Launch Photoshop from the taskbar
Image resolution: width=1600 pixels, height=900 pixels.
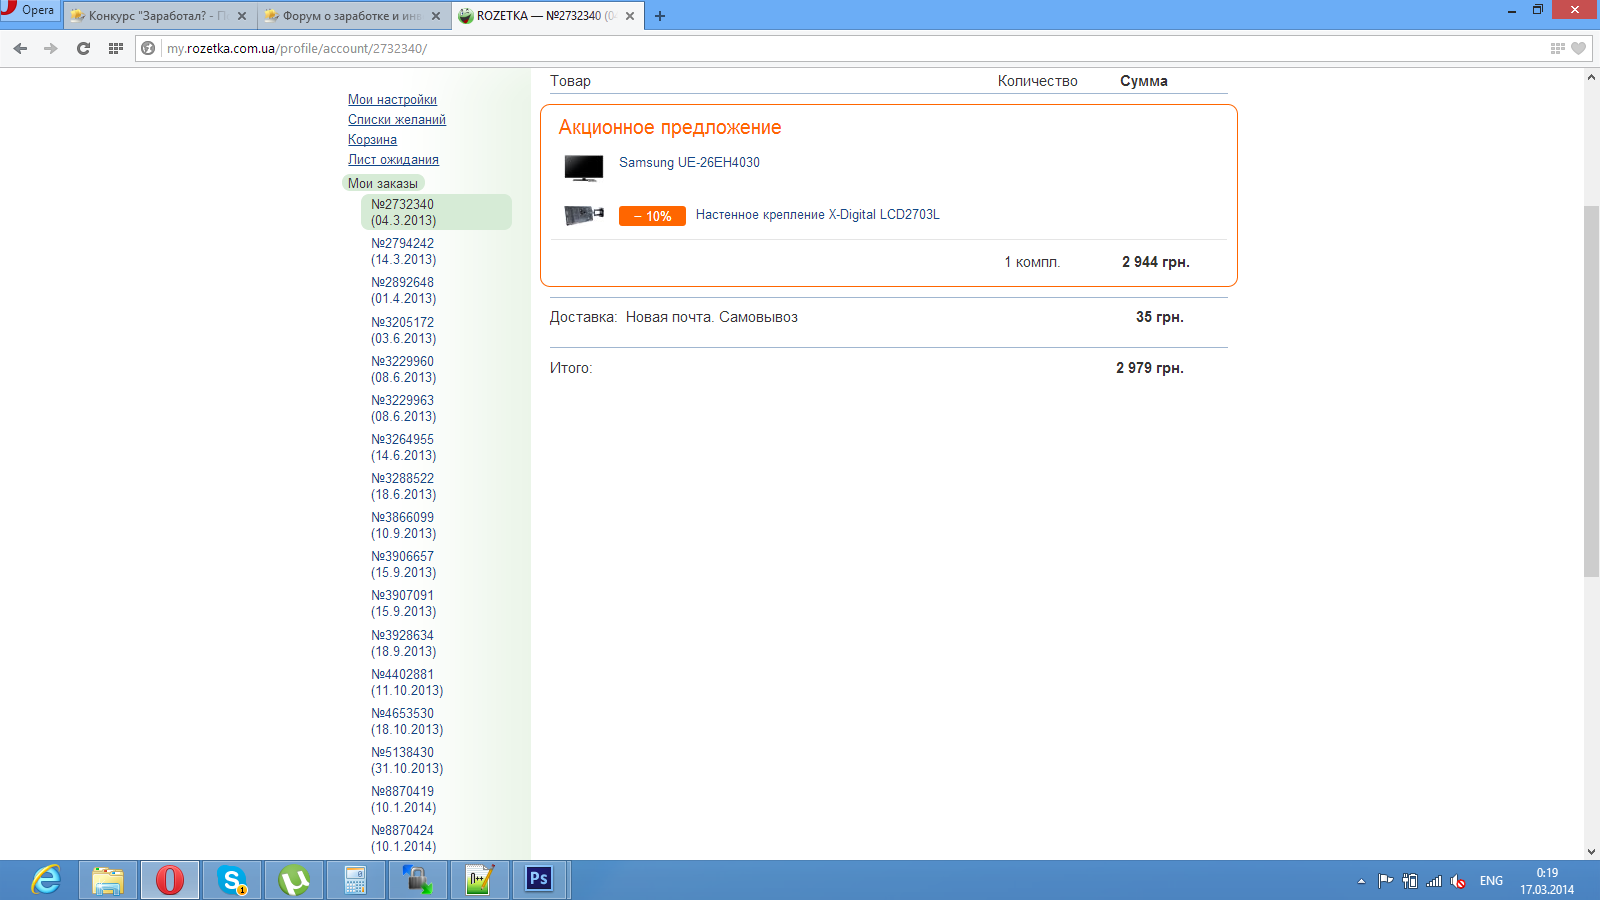click(539, 880)
